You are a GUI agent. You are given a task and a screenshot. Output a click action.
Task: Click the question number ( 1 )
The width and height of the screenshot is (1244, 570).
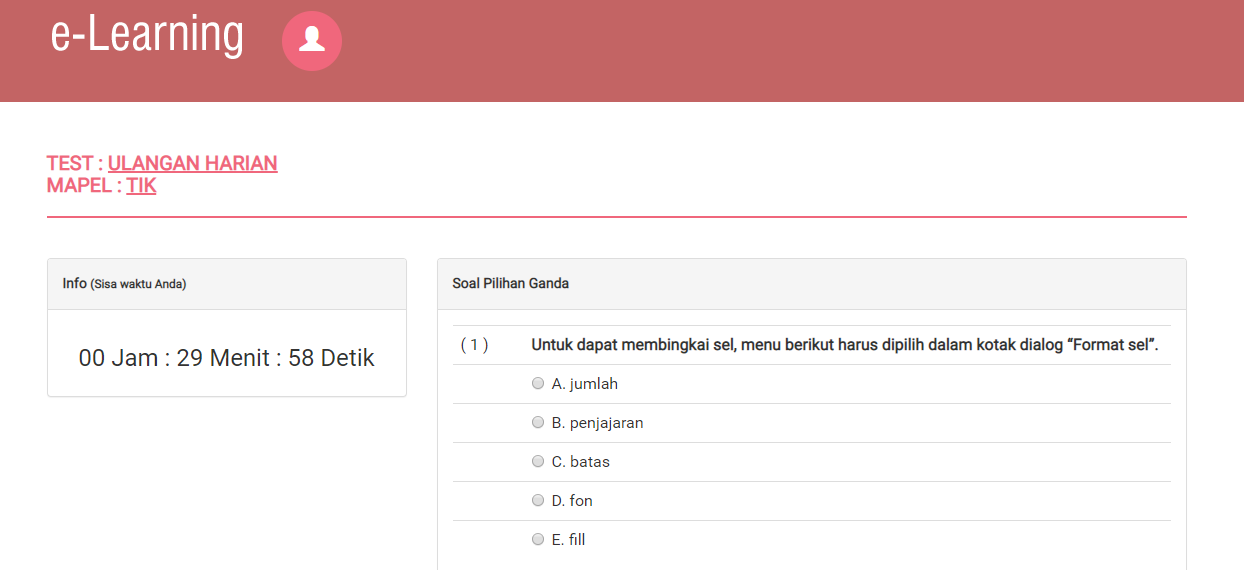[x=474, y=345]
